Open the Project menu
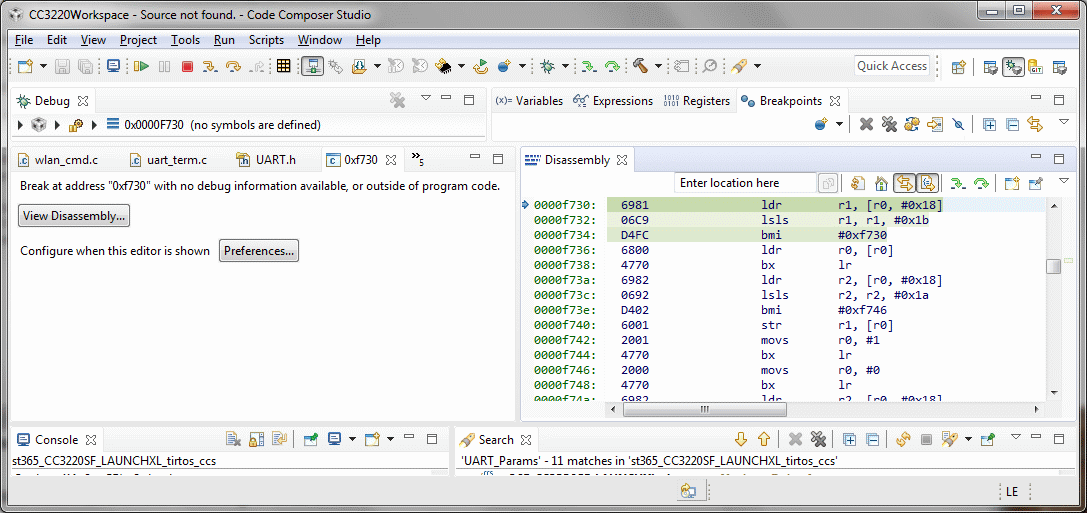1087x513 pixels. pyautogui.click(x=138, y=40)
